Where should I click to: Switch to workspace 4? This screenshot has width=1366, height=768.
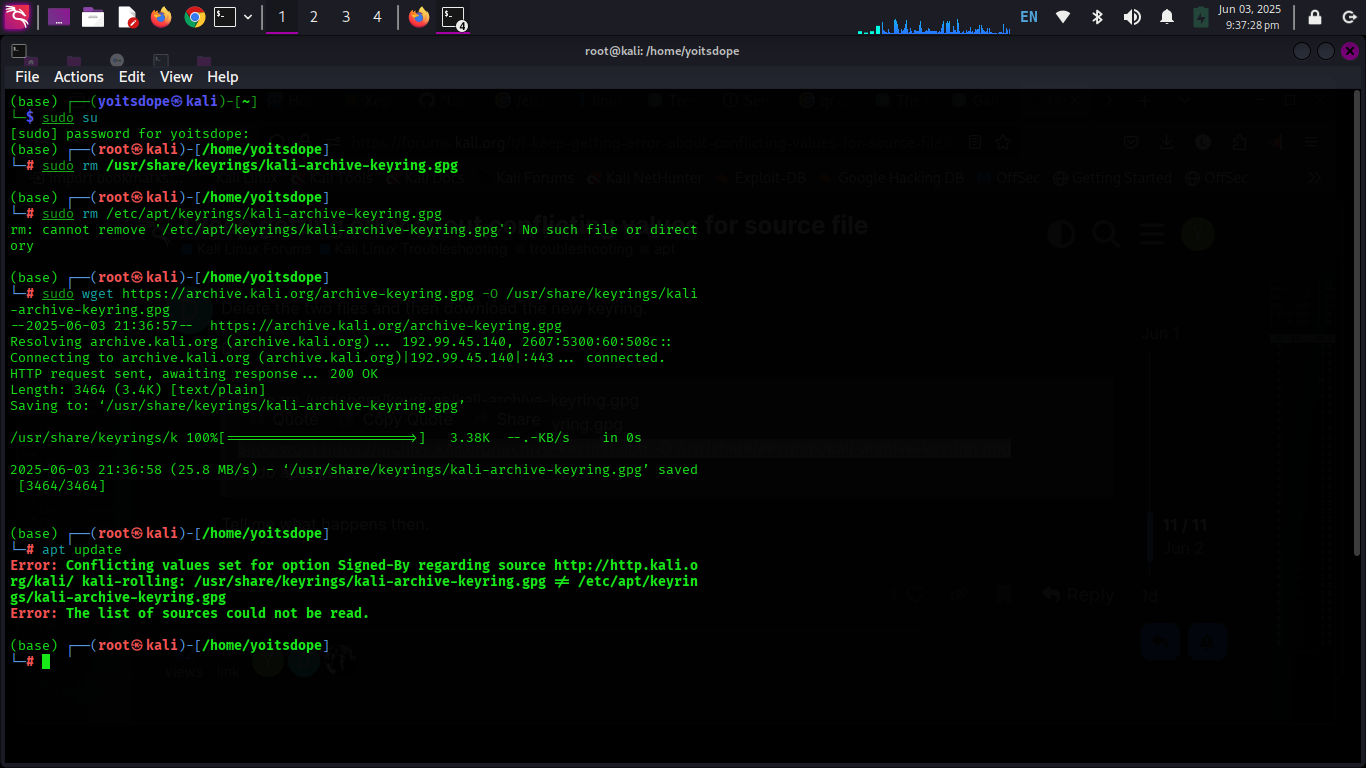tap(377, 17)
